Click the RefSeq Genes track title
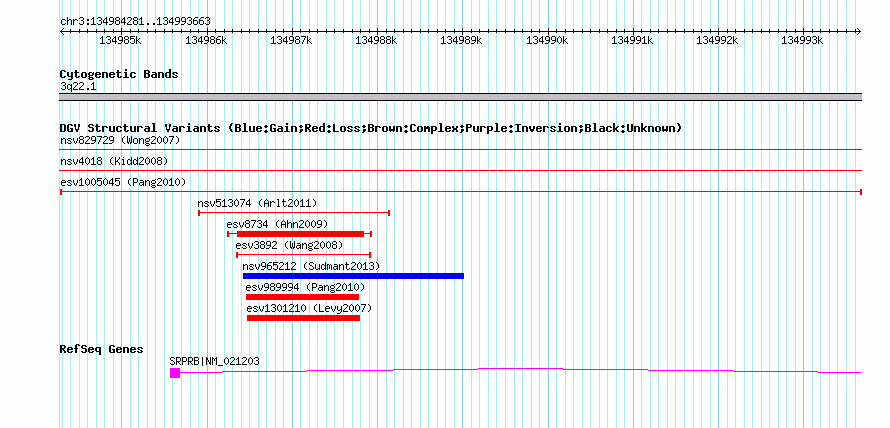 102,349
